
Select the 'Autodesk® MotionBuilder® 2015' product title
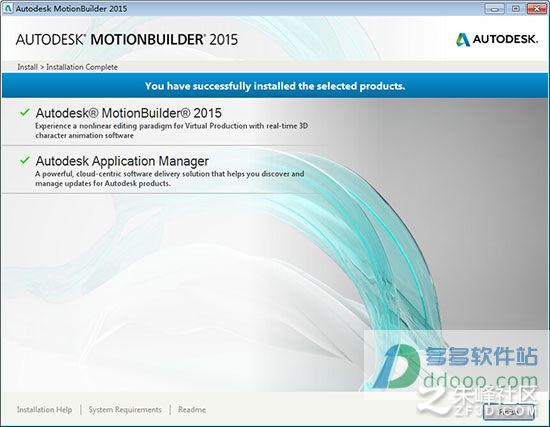coord(129,113)
